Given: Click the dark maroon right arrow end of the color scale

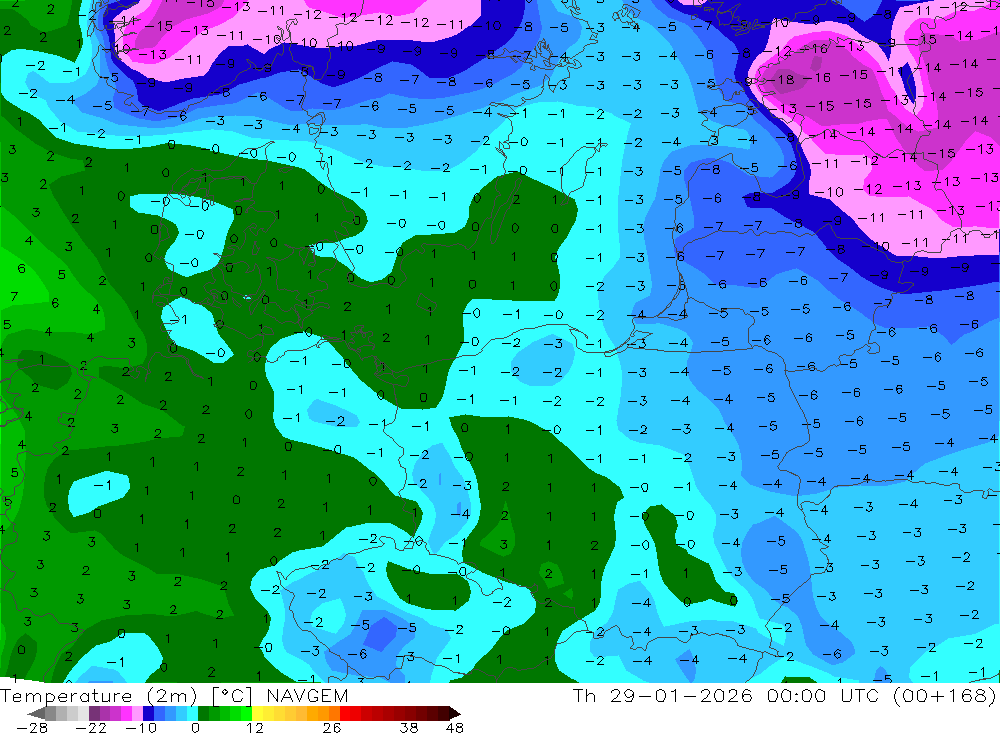Looking at the screenshot, I should pos(454,713).
